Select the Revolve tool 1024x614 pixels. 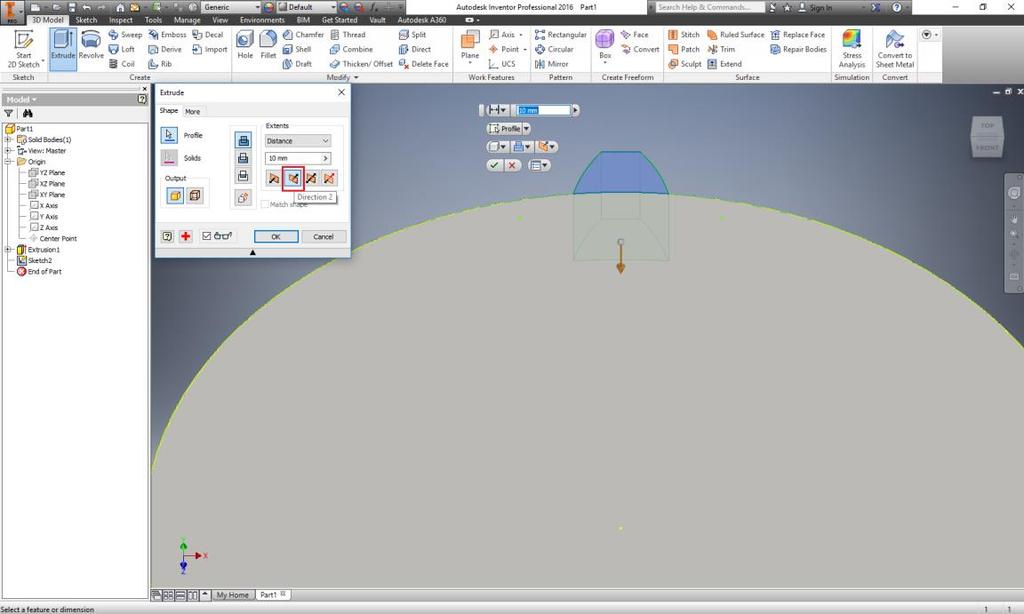pos(91,46)
